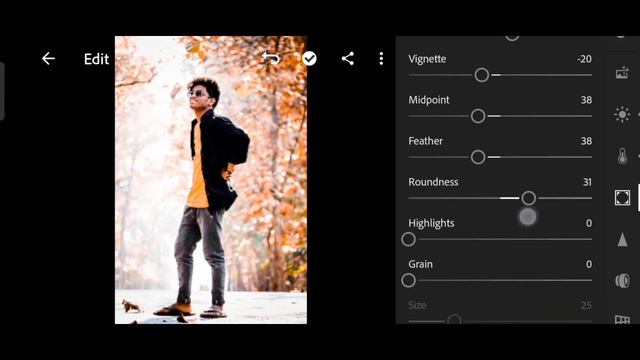The image size is (640, 360).
Task: Click the Vignette label
Action: (427, 59)
